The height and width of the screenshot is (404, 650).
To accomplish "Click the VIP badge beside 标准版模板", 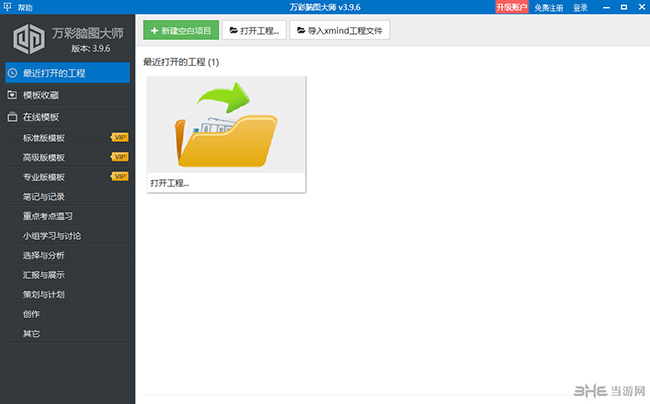I will coord(120,137).
